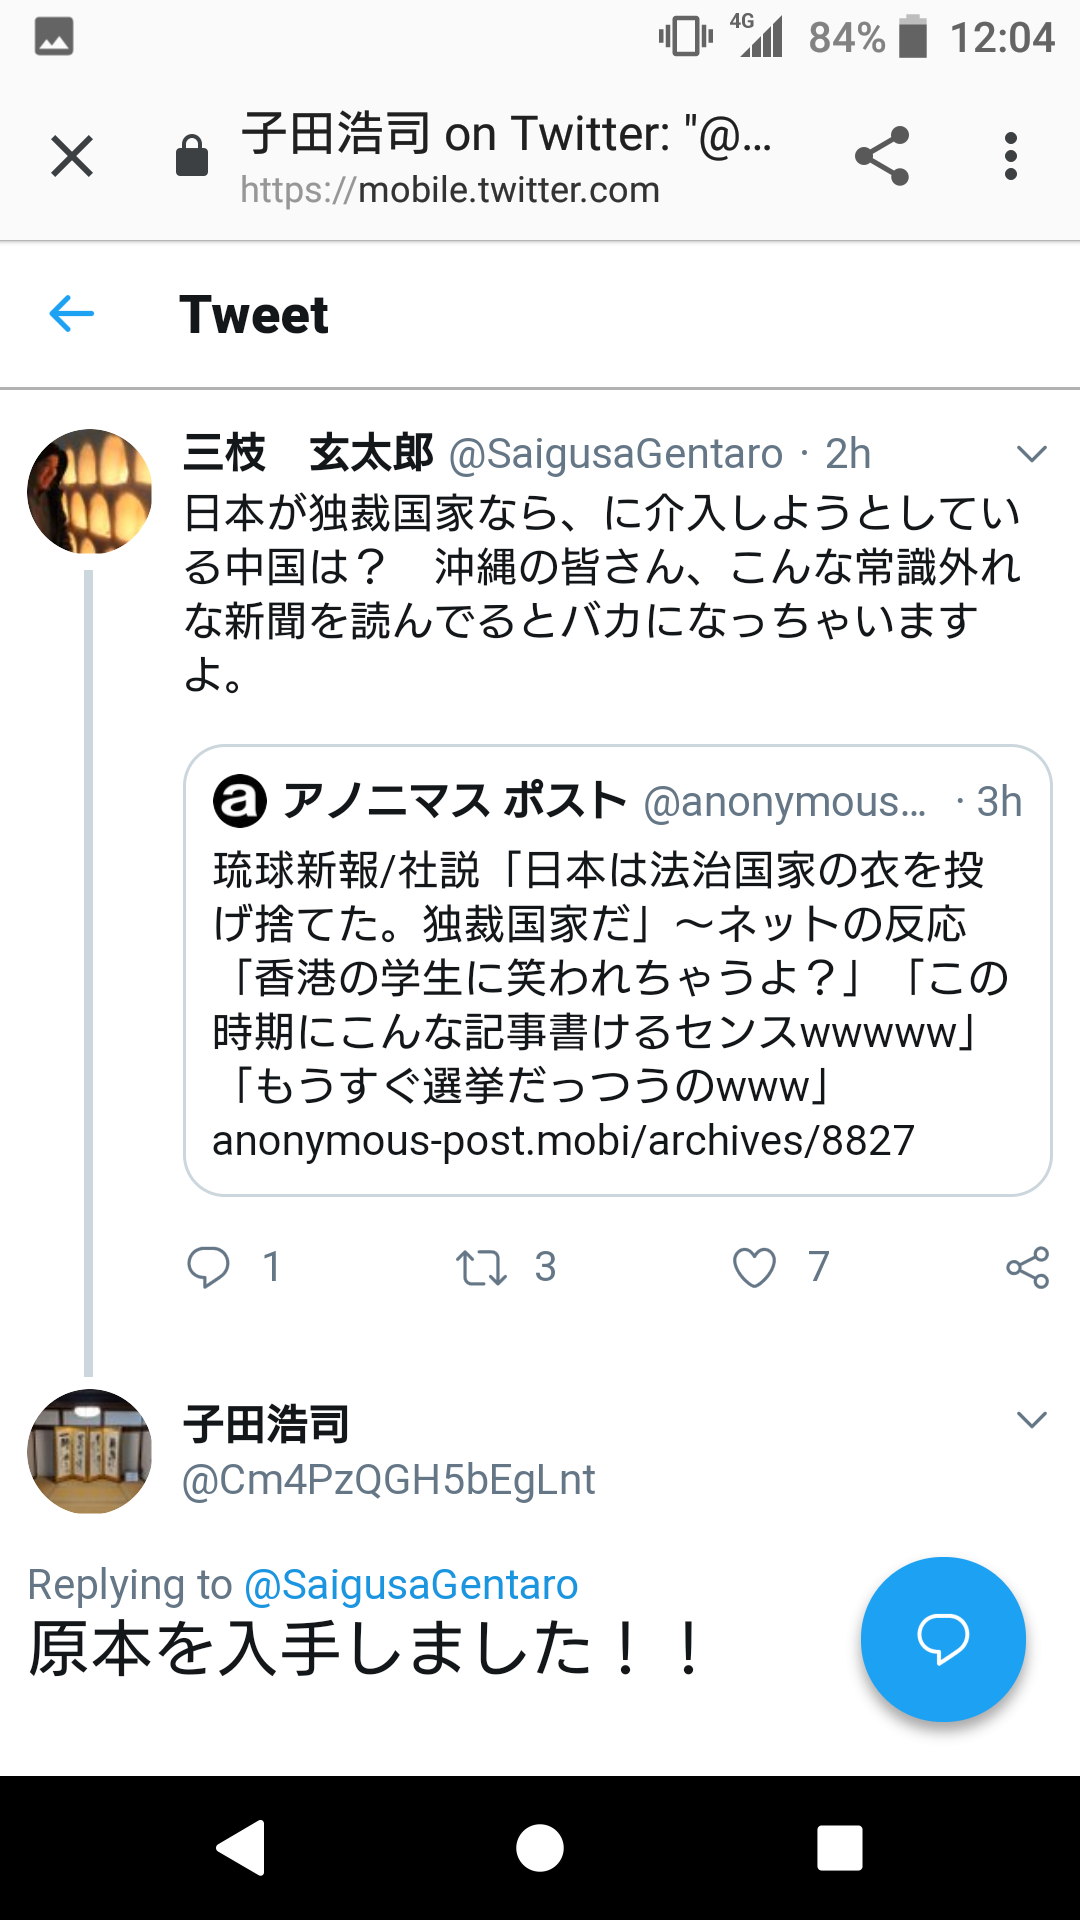Like the tweet using the heart icon

pos(755,1268)
